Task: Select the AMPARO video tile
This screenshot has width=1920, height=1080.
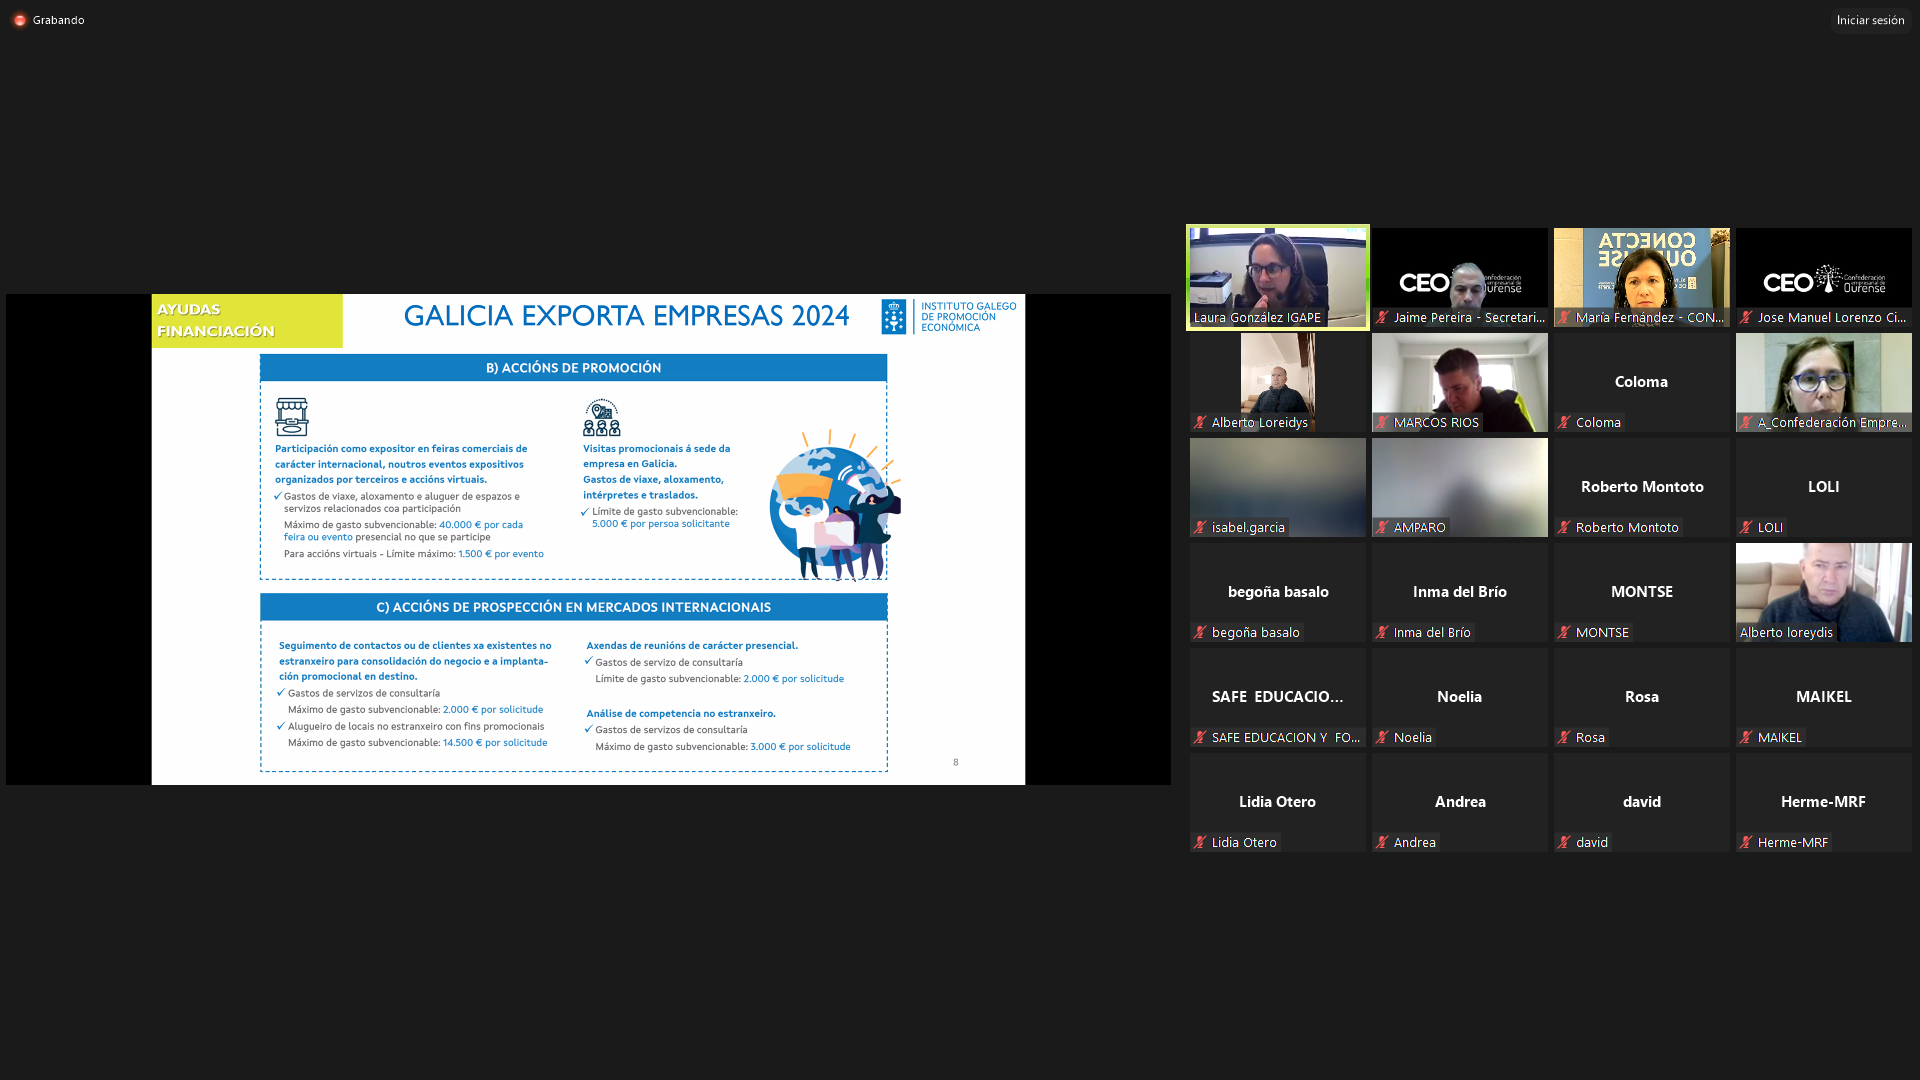Action: tap(1459, 487)
